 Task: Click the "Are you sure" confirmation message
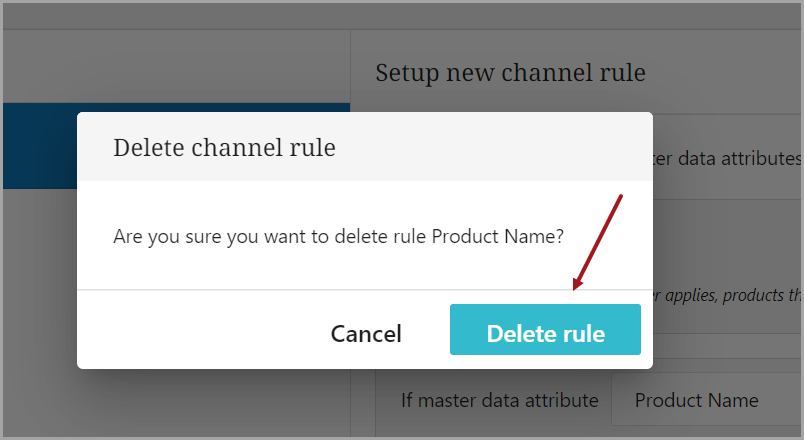(x=338, y=237)
